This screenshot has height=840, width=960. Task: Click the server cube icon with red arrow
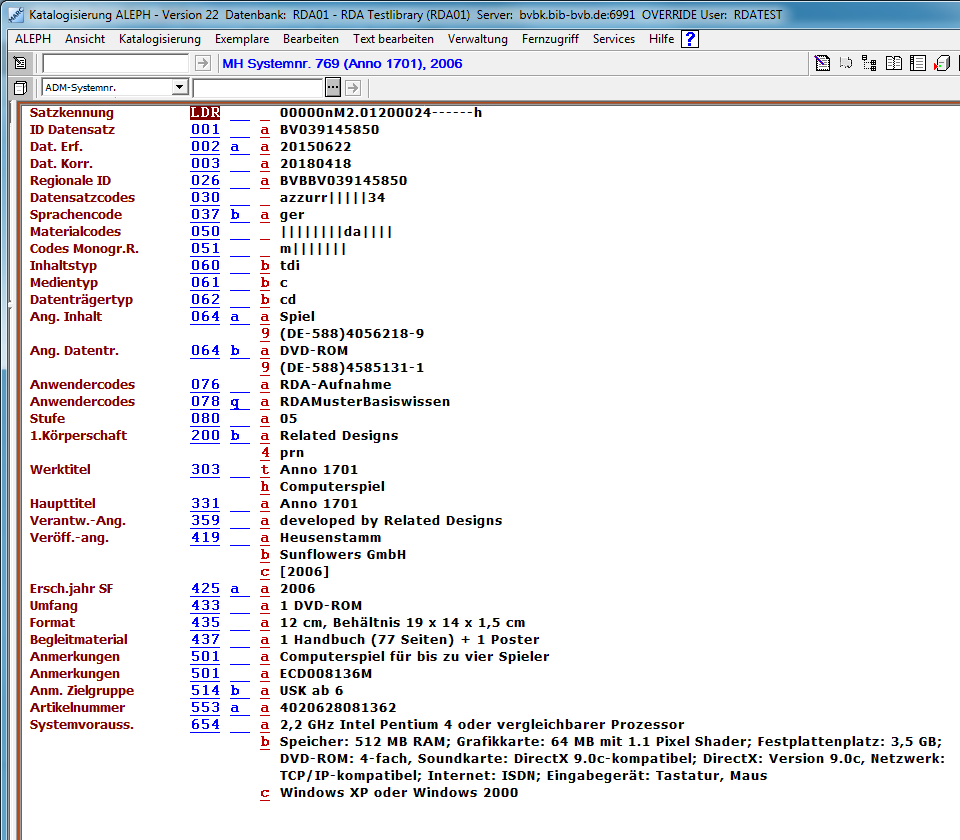click(941, 63)
